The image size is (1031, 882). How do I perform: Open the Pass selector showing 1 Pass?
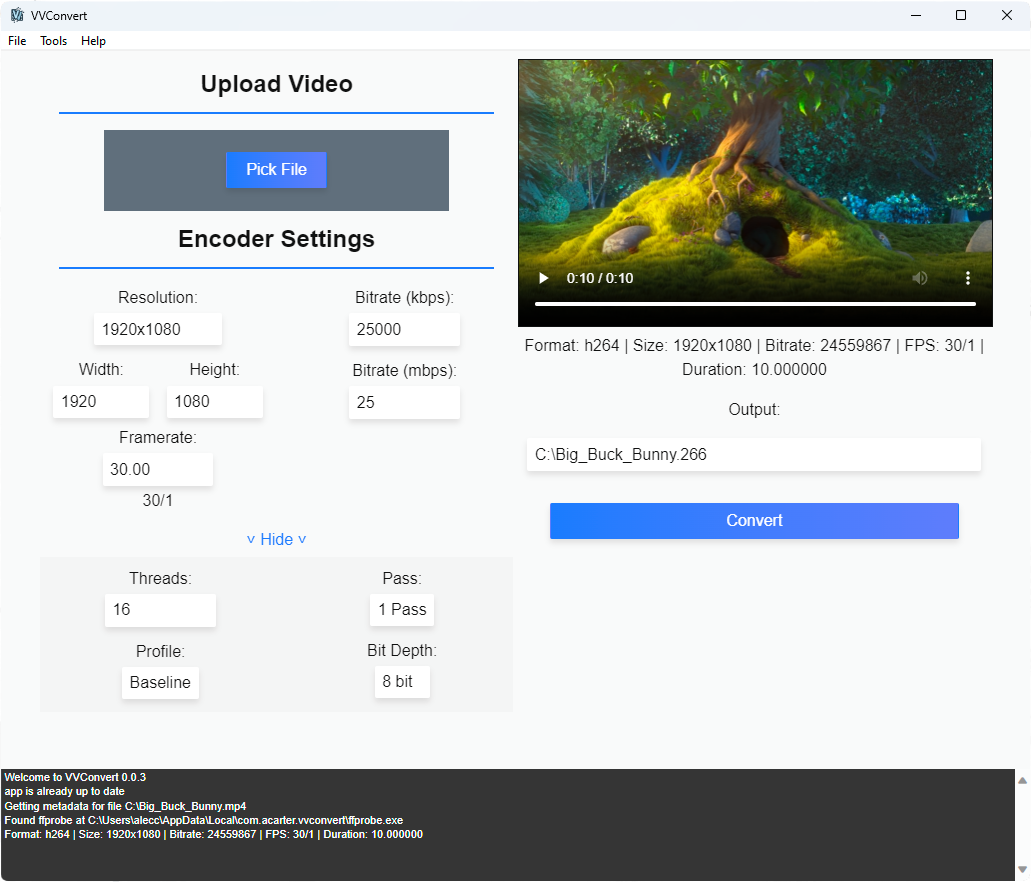pos(402,610)
